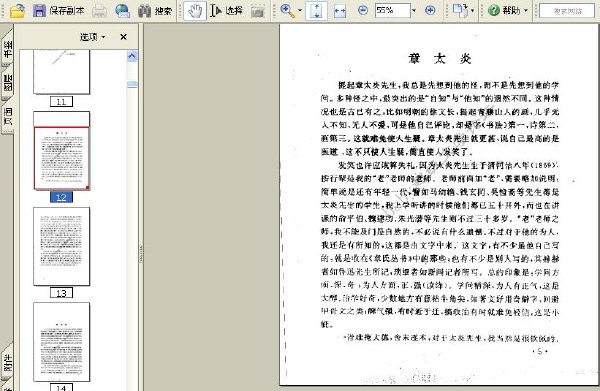Click the web search input field
600x391 pixels.
[x=567, y=11]
